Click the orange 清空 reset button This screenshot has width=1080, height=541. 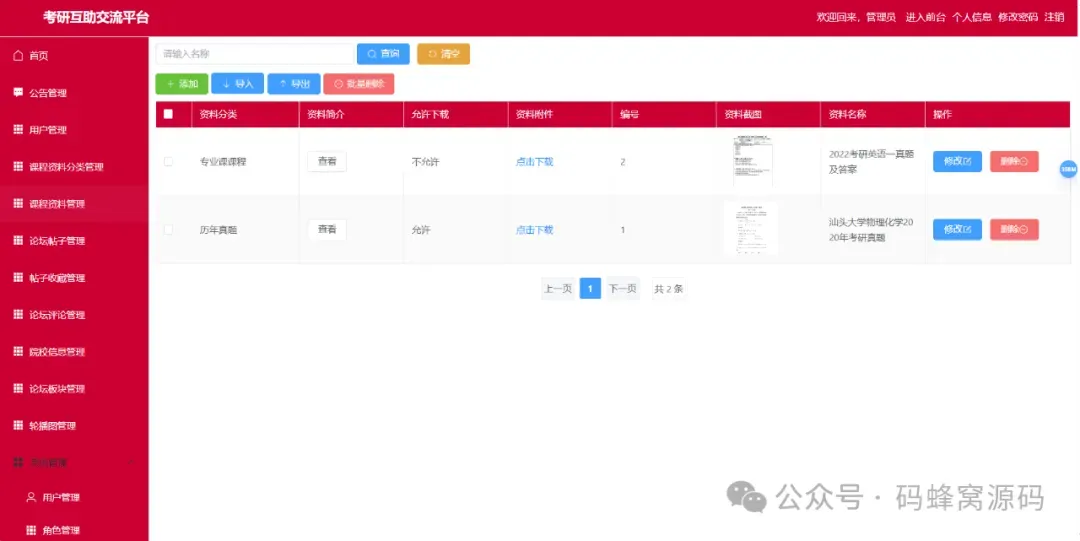point(444,54)
